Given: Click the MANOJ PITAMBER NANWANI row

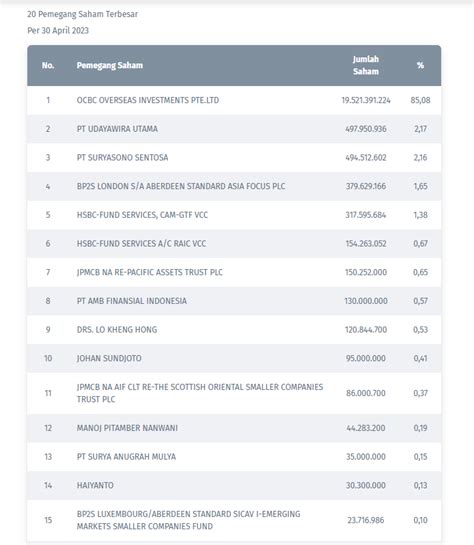Looking at the screenshot, I should [x=234, y=428].
